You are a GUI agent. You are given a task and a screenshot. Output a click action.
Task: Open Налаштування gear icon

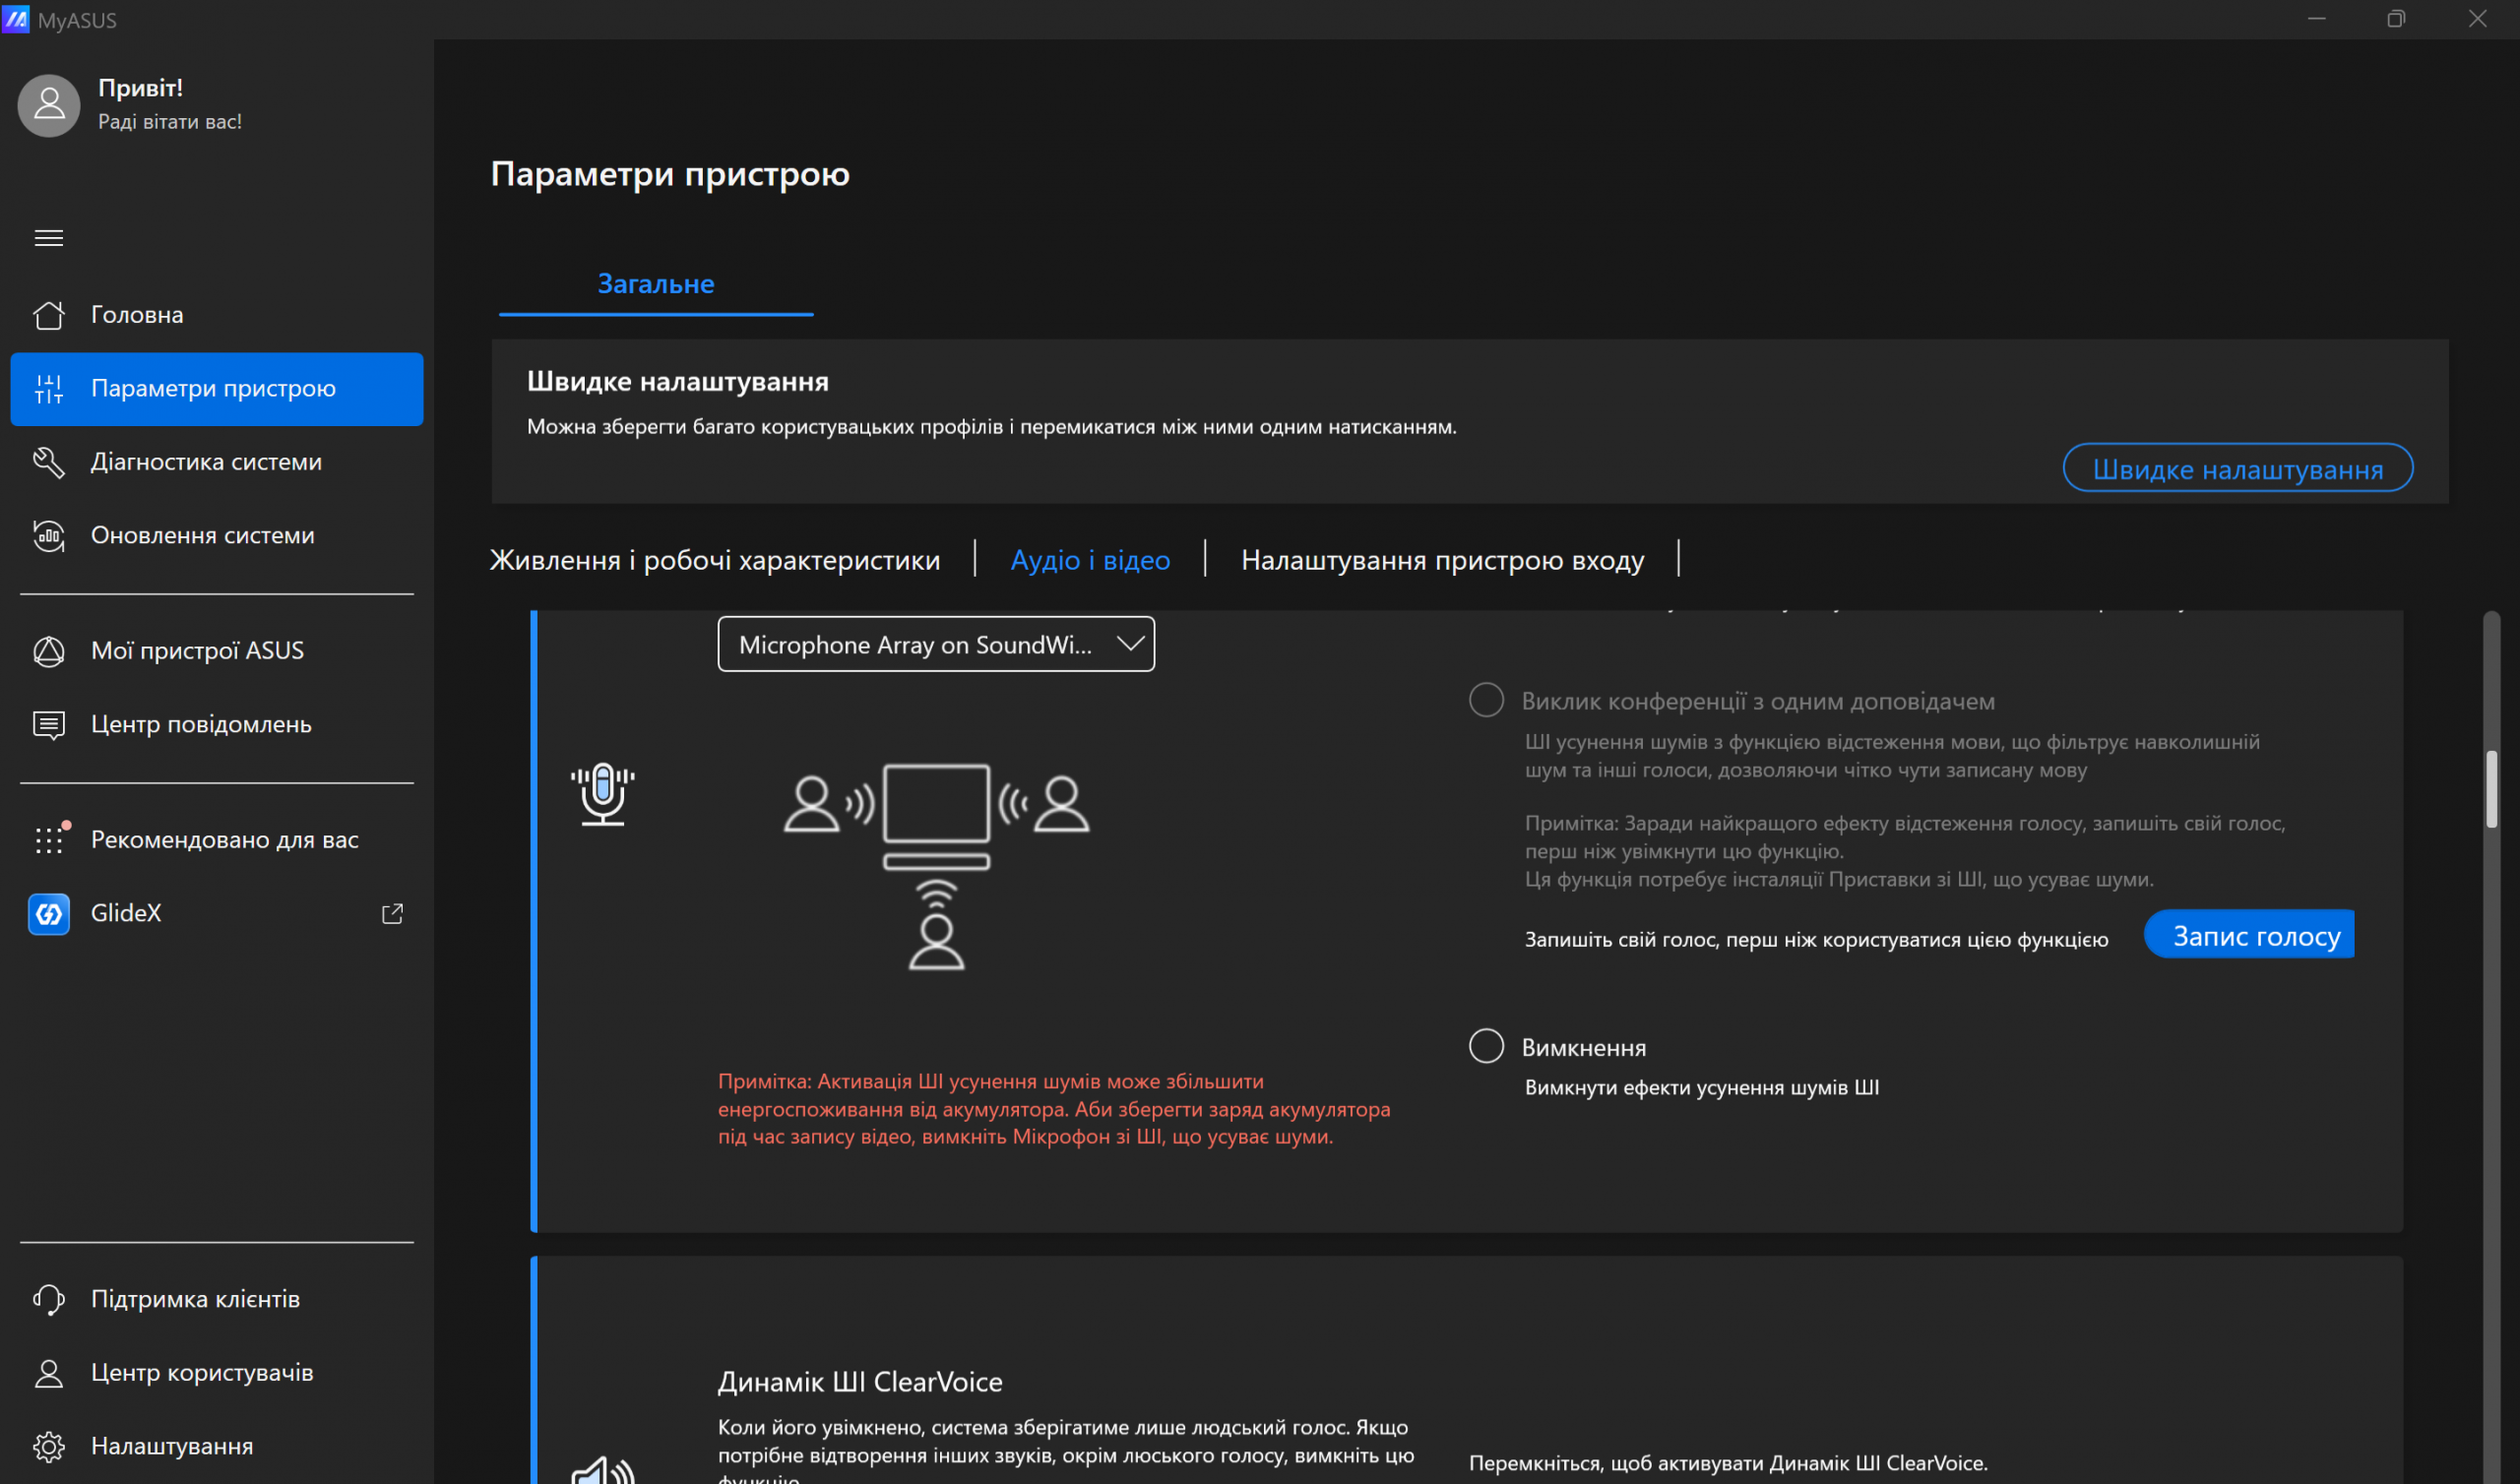48,1446
